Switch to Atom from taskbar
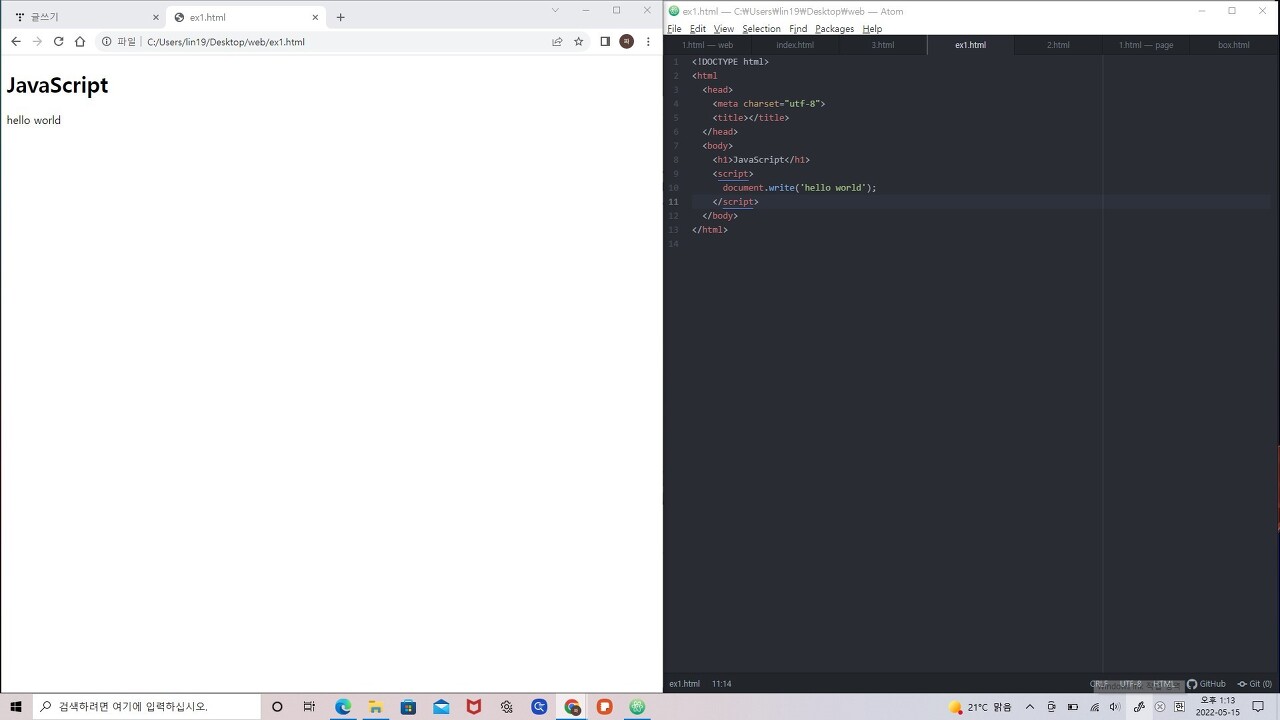Viewport: 1280px width, 720px height. pyautogui.click(x=638, y=707)
